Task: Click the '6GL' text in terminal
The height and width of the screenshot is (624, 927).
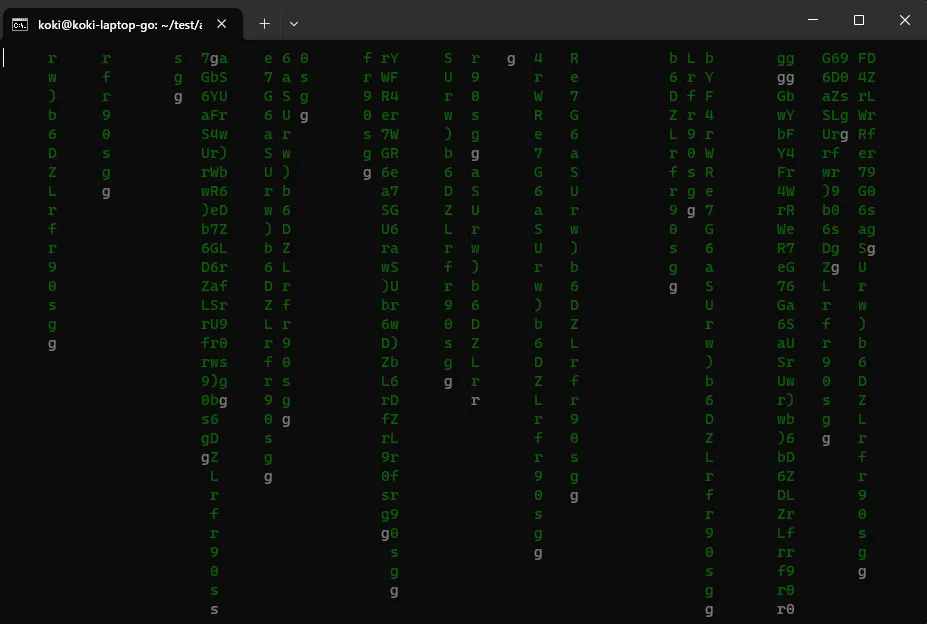Action: 214,249
